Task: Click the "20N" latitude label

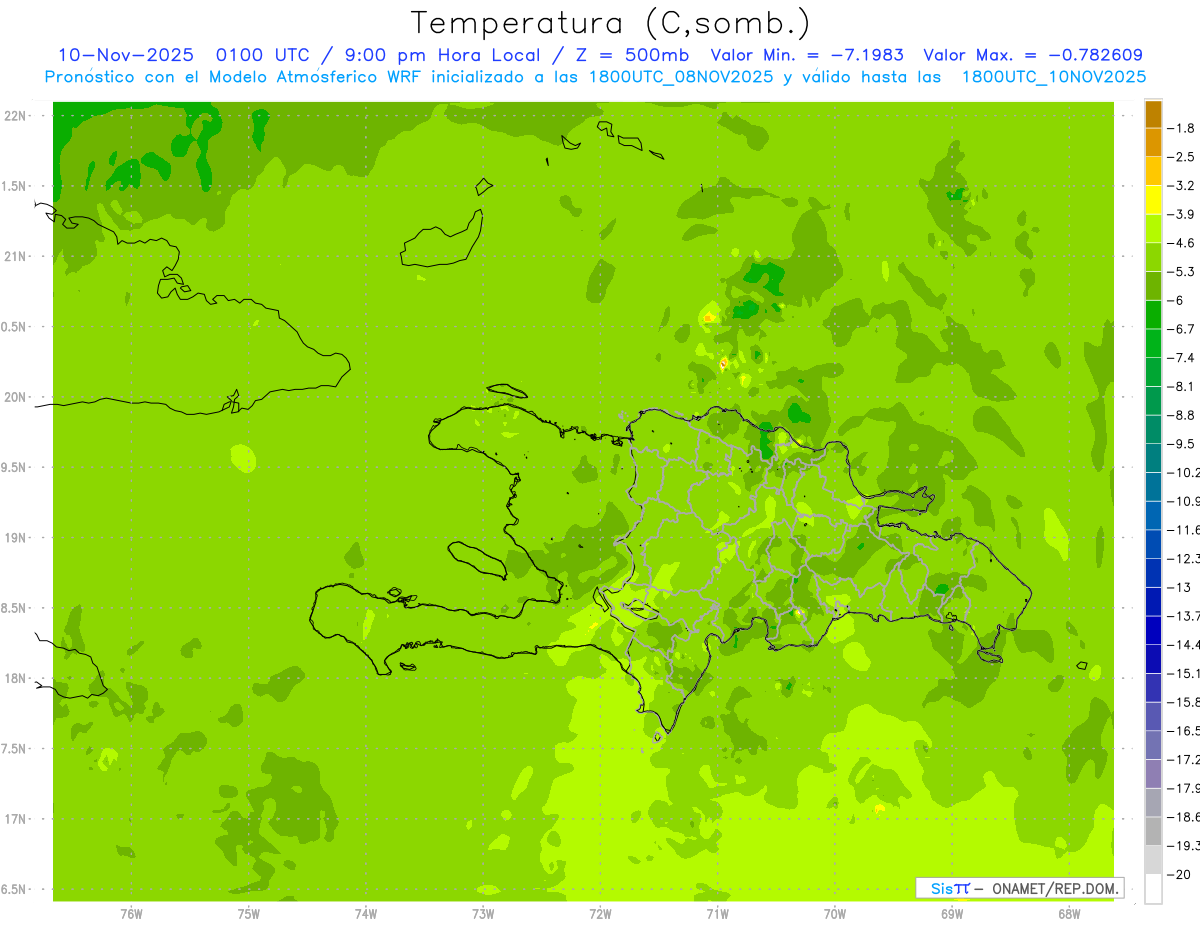Action: 16,397
